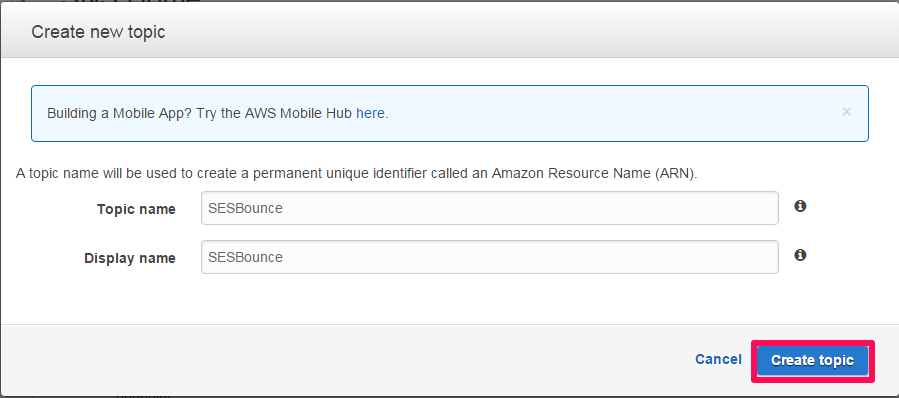899x398 pixels.
Task: Open the "here" Mobile Hub link
Action: click(x=370, y=114)
